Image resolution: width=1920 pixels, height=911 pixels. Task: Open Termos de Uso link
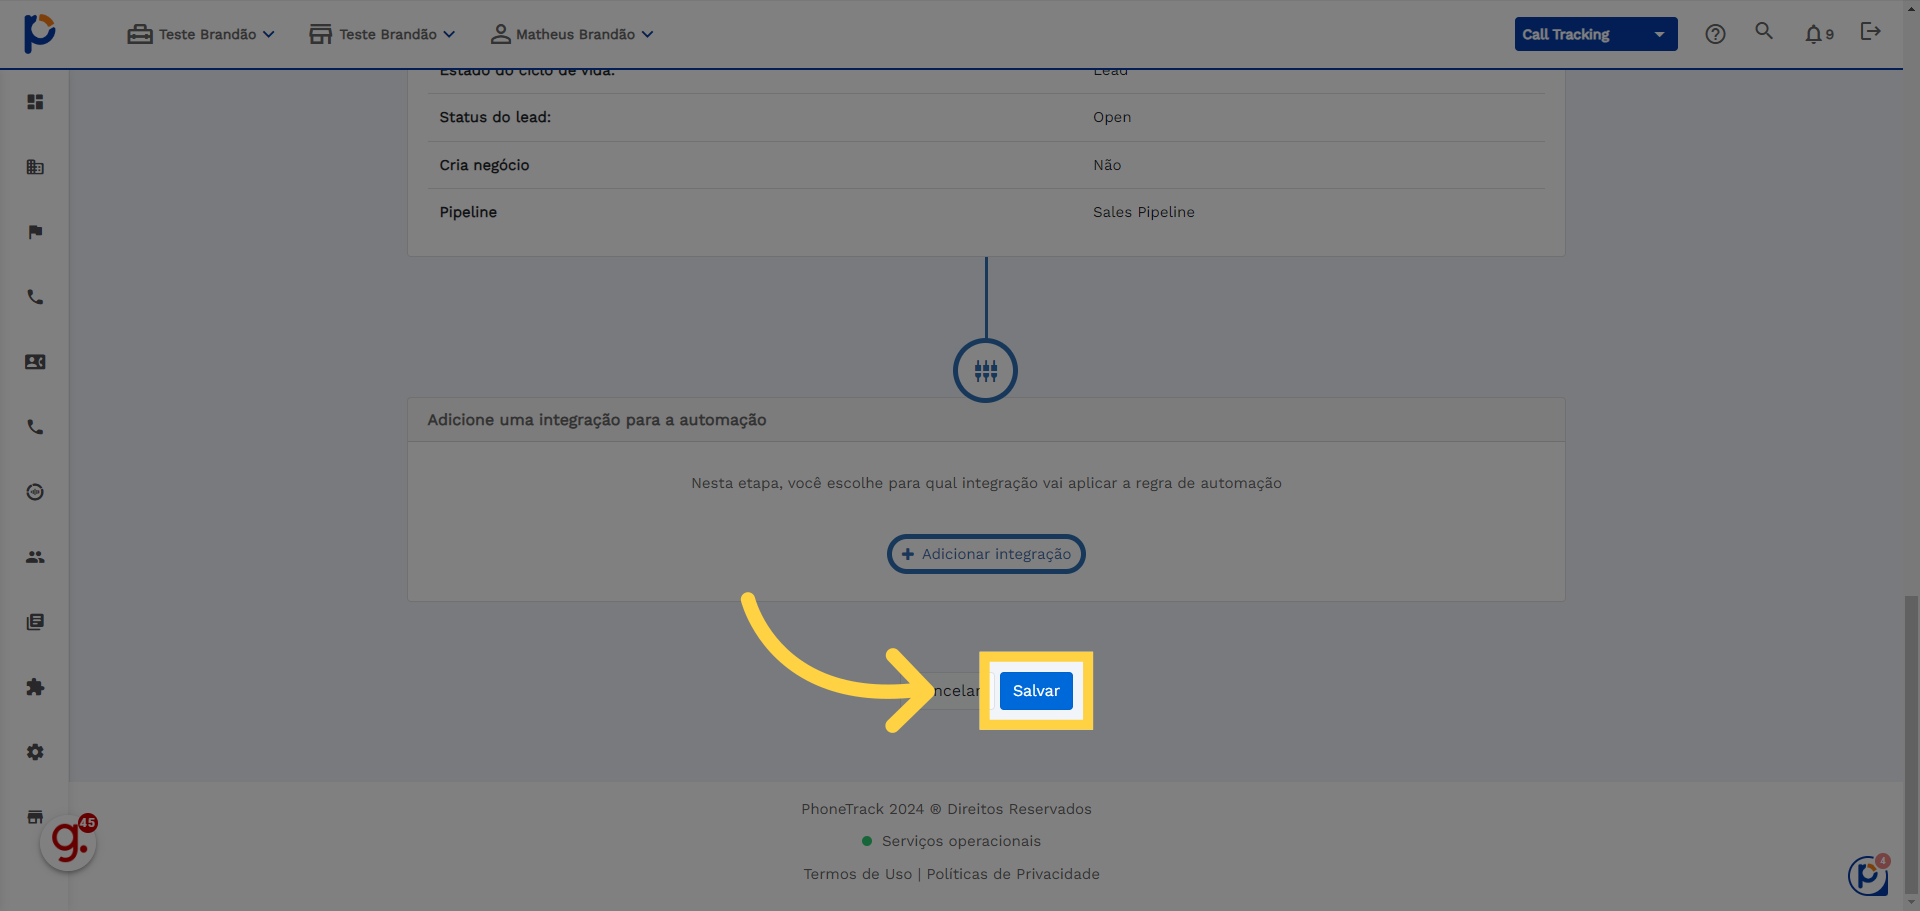[858, 874]
